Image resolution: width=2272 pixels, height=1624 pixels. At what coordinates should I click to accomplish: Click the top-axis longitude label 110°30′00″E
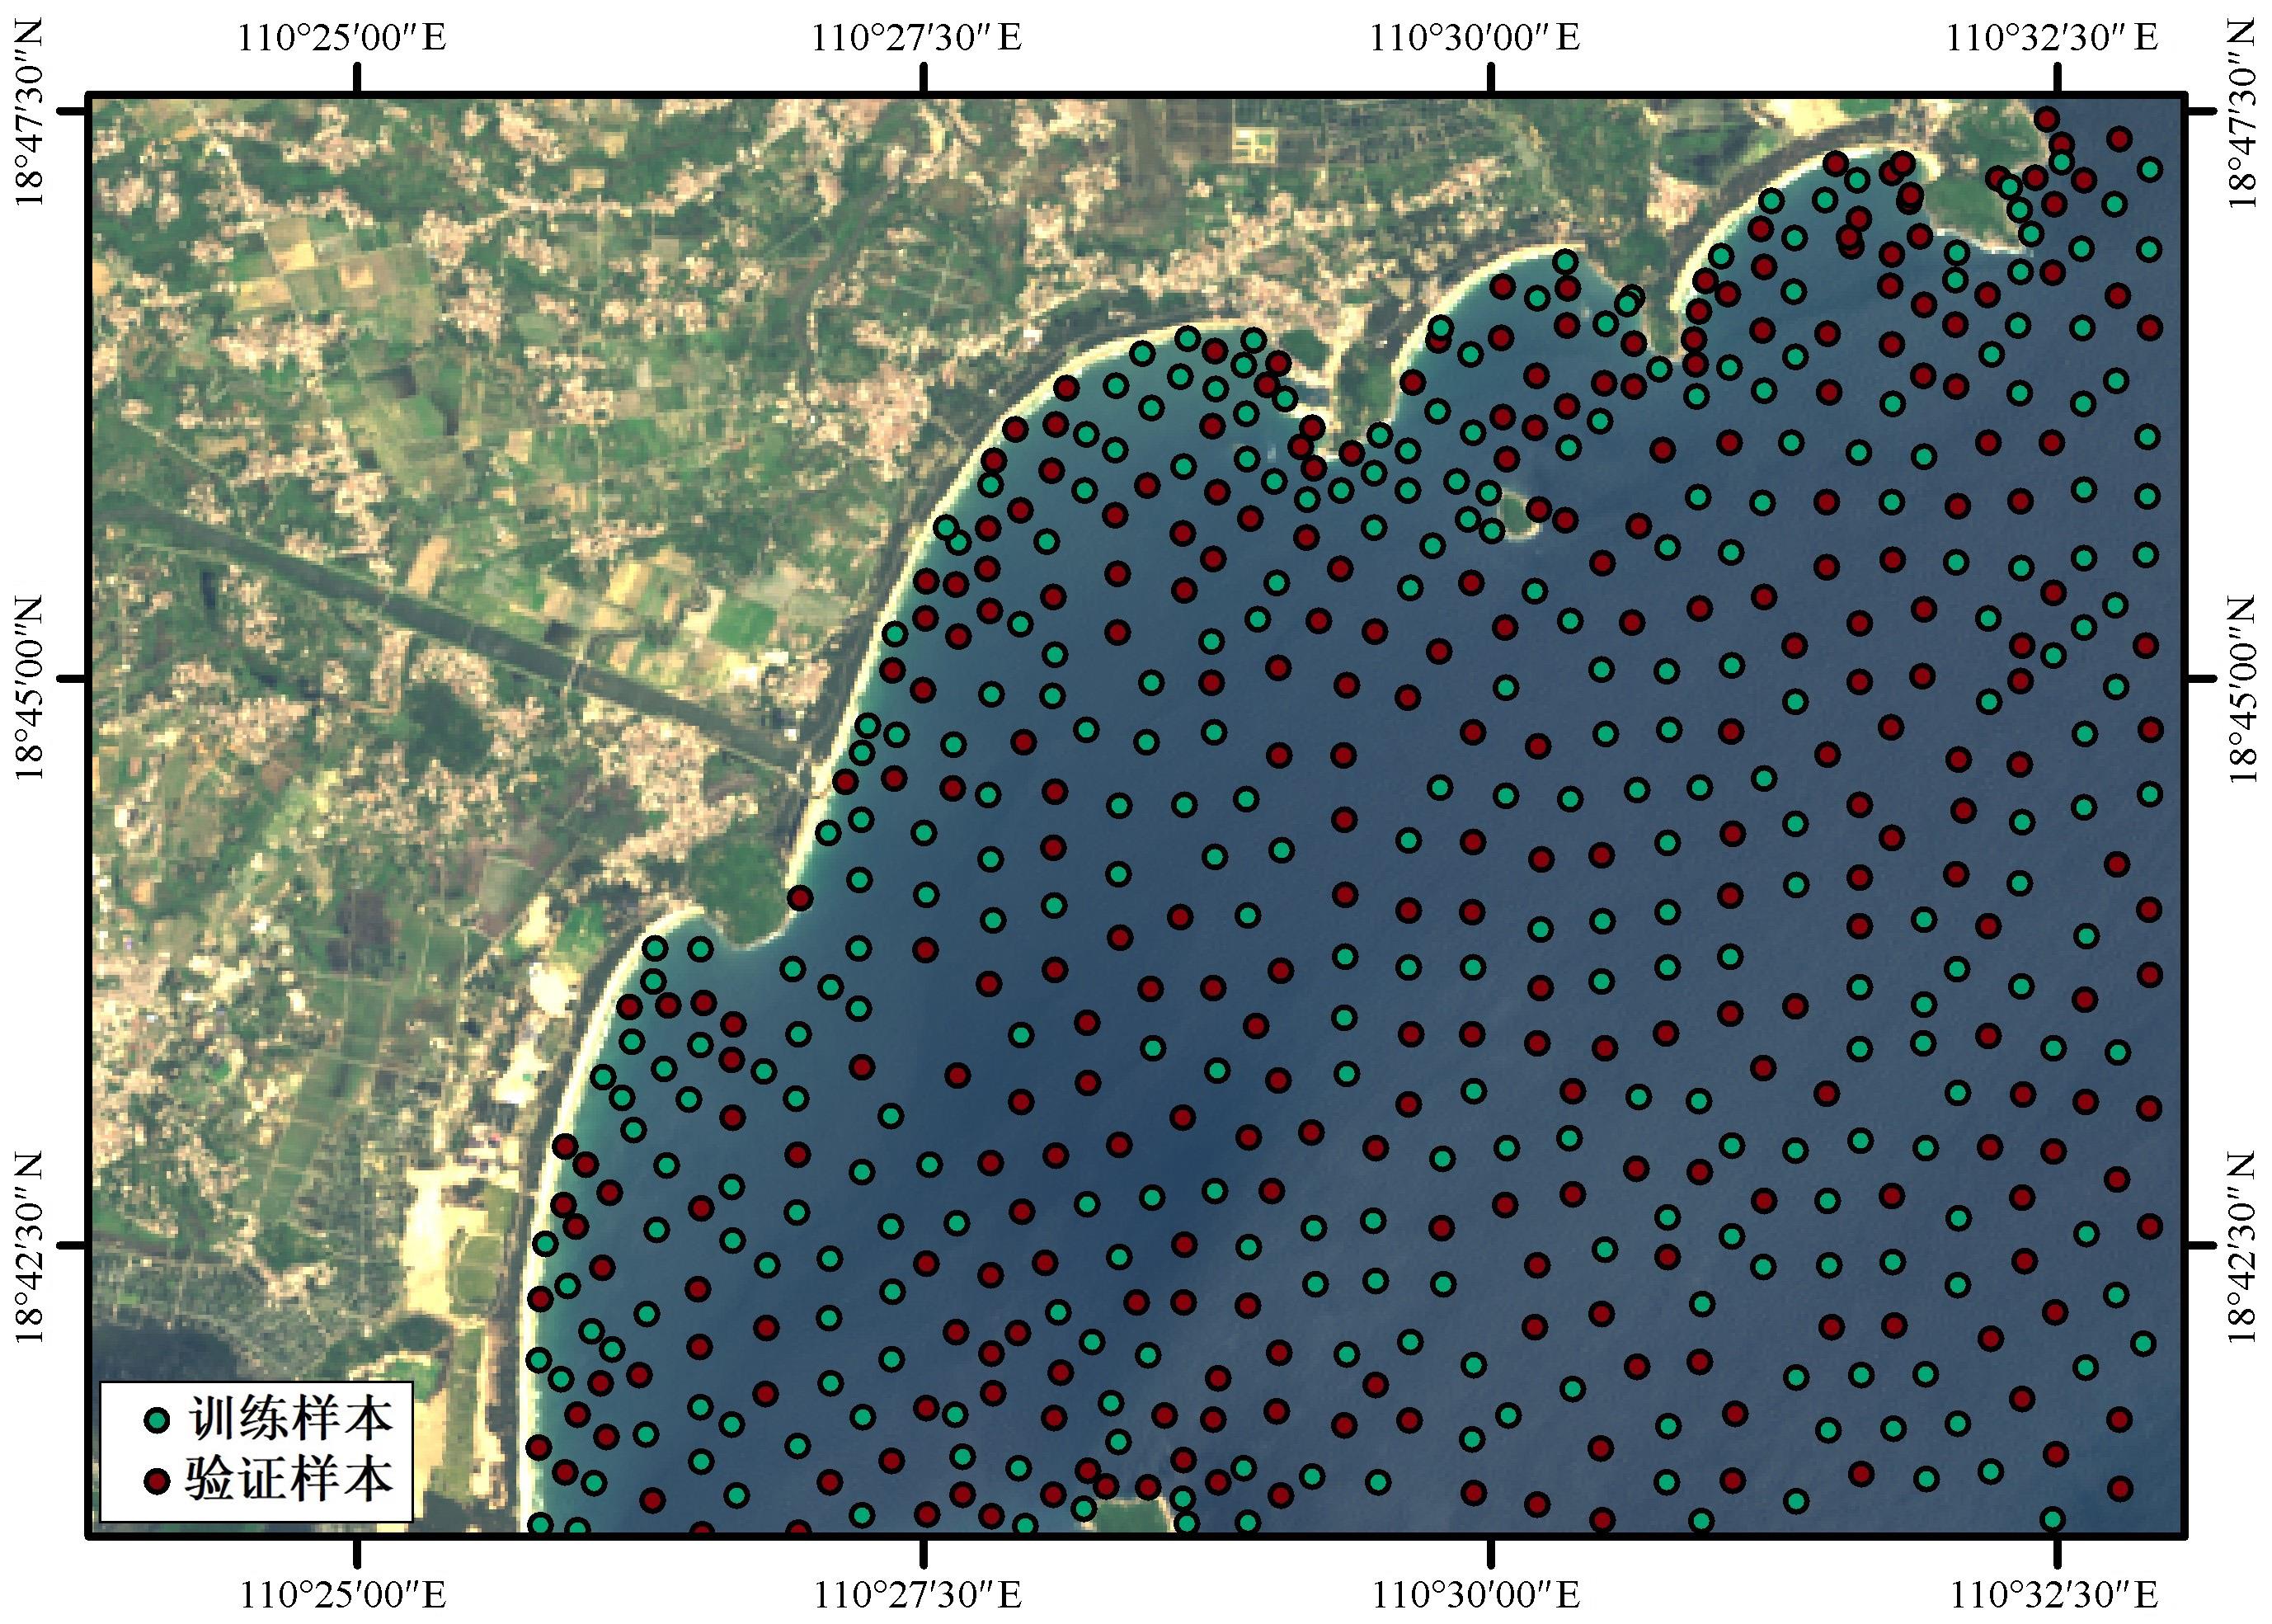point(1474,39)
